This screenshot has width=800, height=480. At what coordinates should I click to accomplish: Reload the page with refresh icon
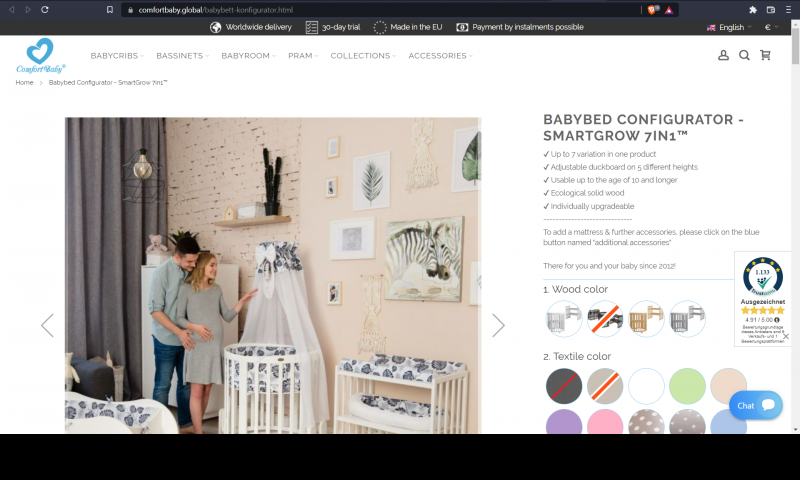pyautogui.click(x=45, y=10)
